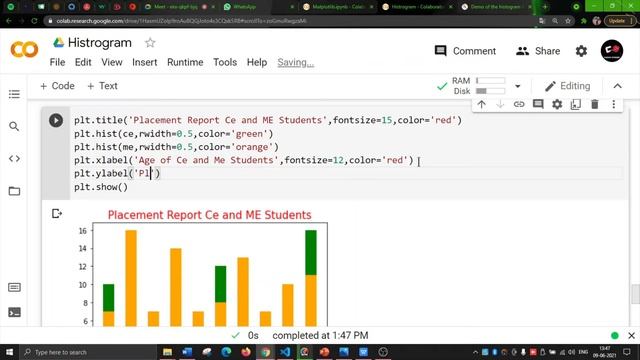Click the completed at 1:47 PM status text

(x=320, y=336)
